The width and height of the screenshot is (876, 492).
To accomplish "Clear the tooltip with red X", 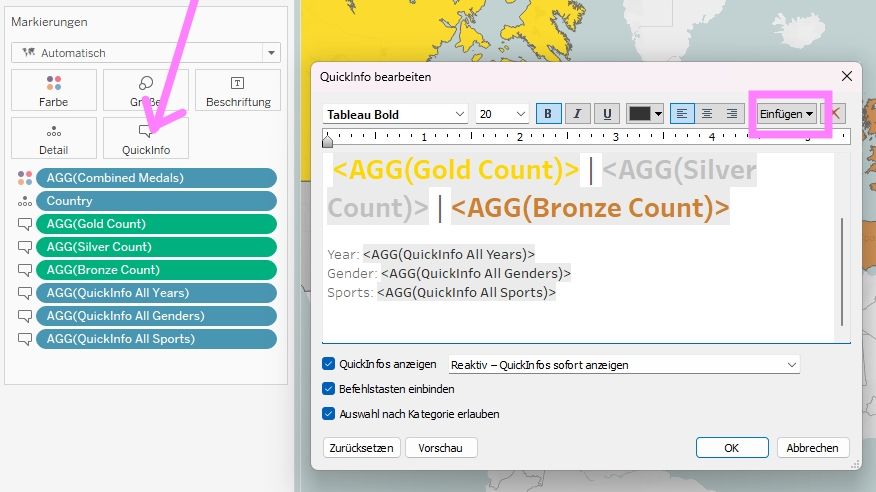I will click(835, 113).
